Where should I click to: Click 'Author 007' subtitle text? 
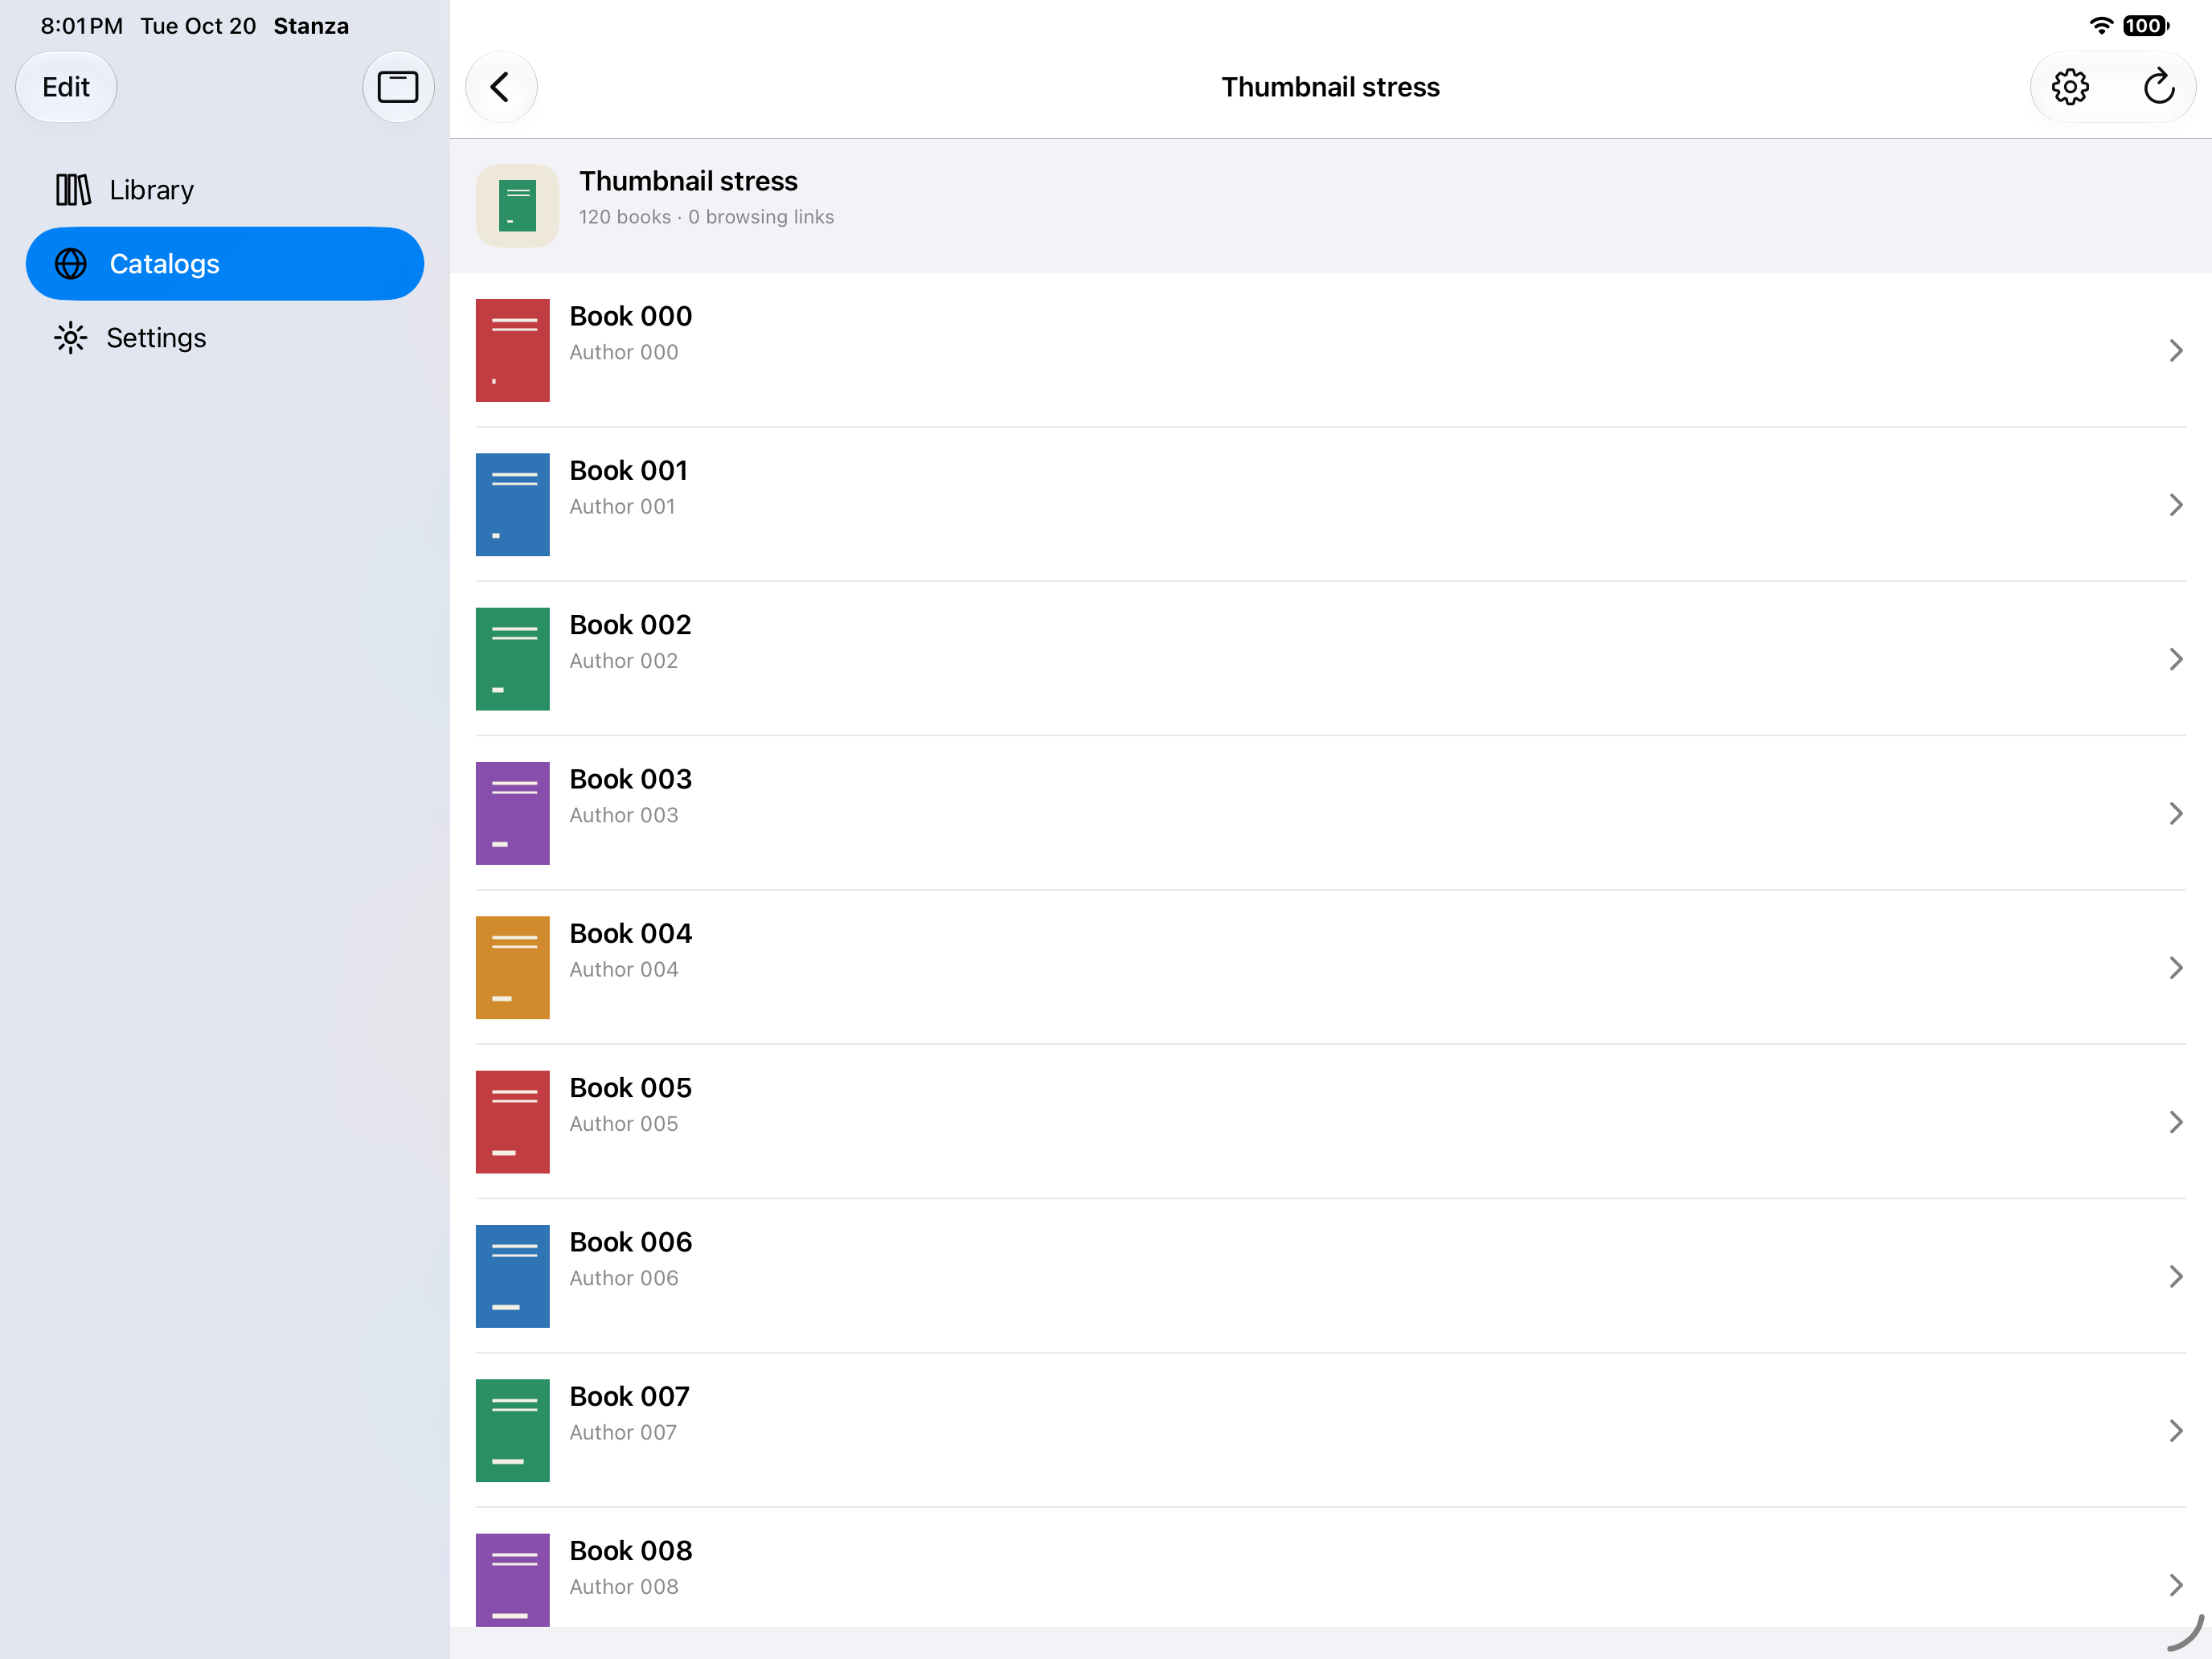tap(623, 1433)
